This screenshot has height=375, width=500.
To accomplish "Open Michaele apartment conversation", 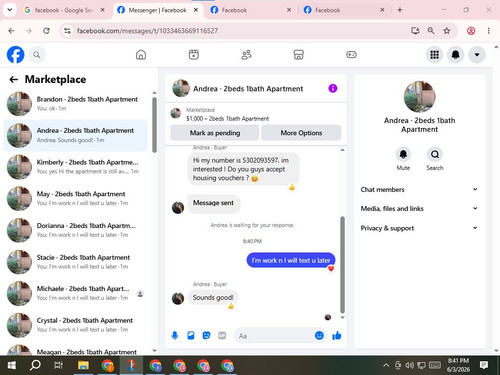I will click(76, 293).
